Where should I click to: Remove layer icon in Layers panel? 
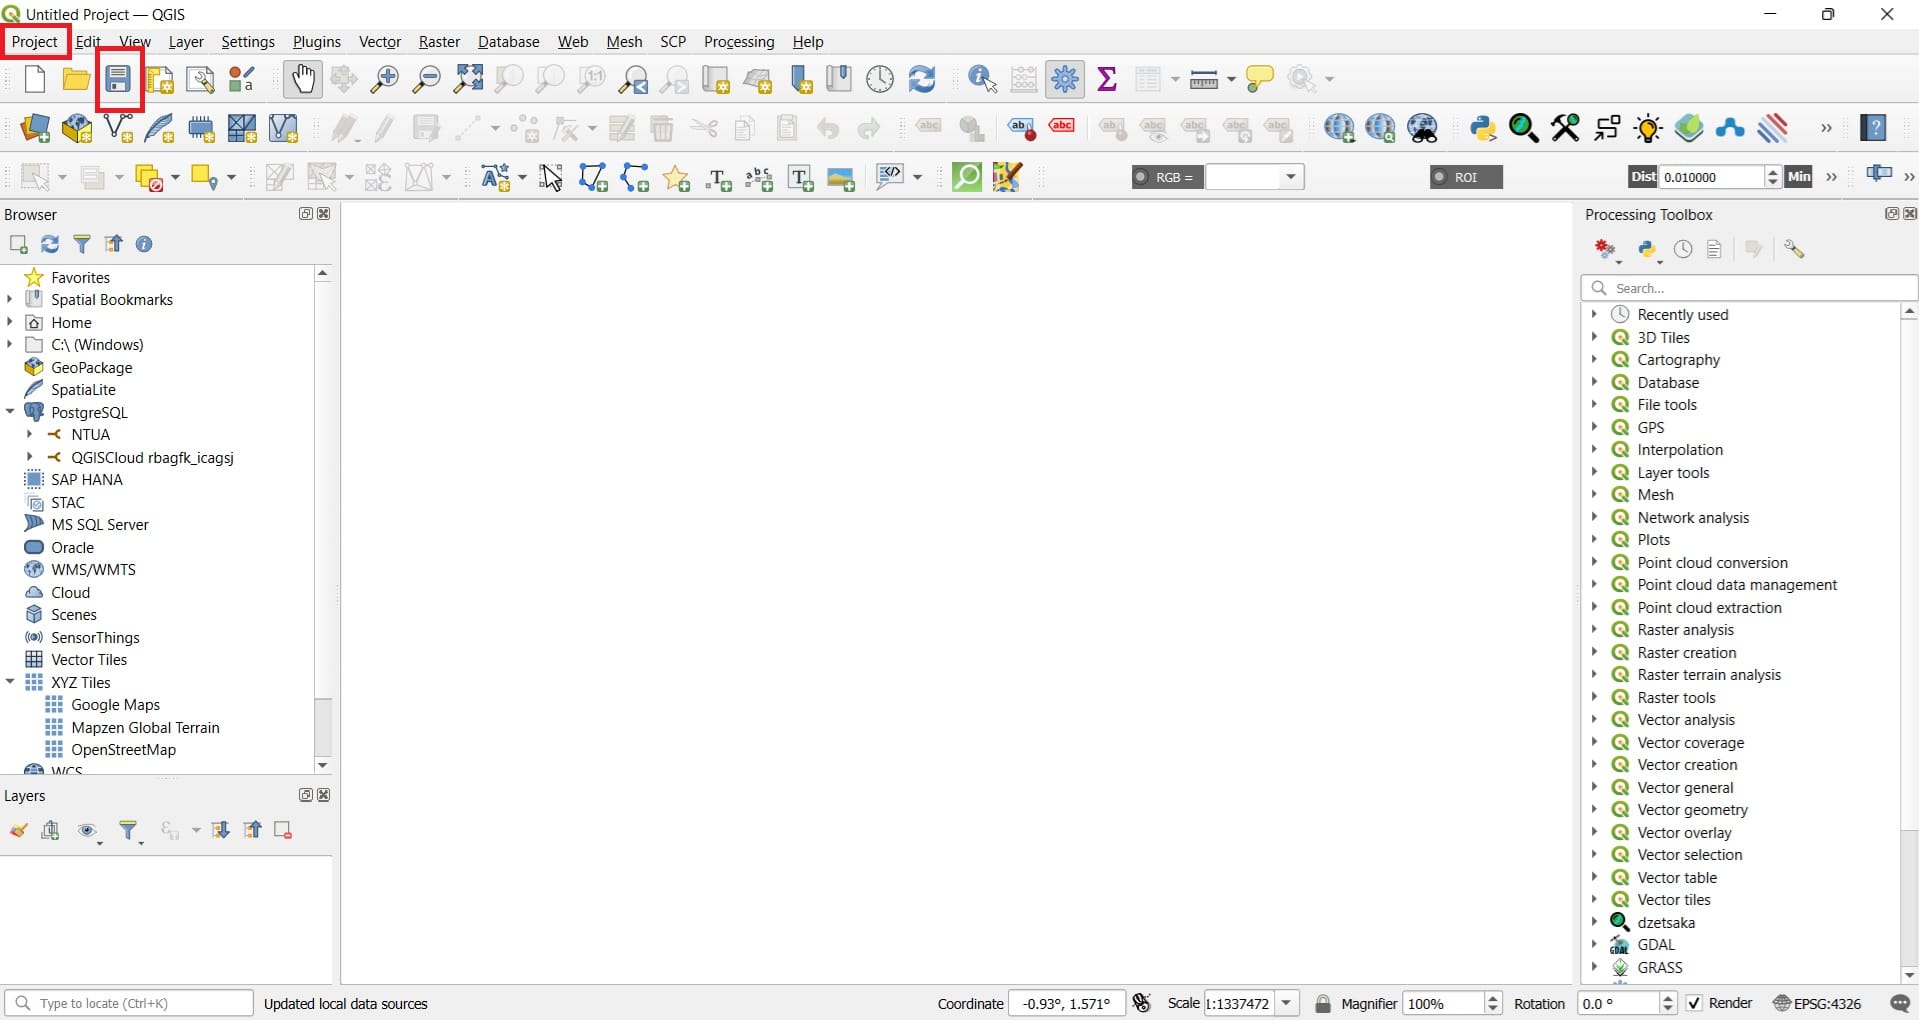tap(283, 830)
